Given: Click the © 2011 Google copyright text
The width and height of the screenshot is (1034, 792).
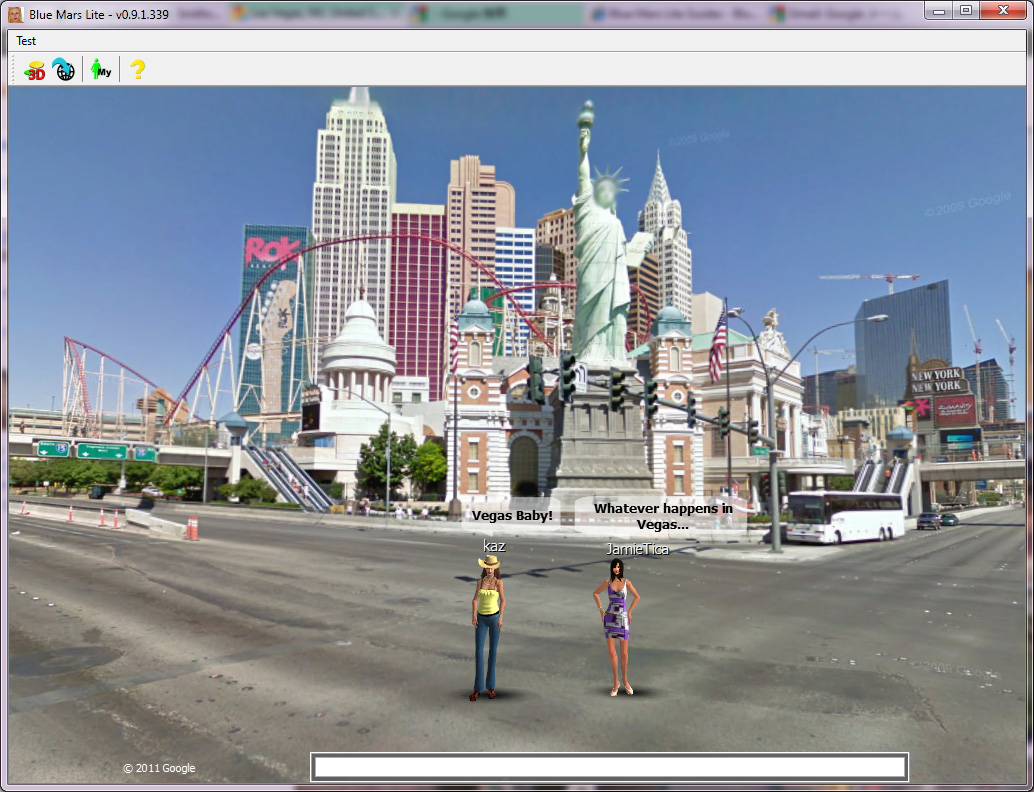Looking at the screenshot, I should point(159,768).
